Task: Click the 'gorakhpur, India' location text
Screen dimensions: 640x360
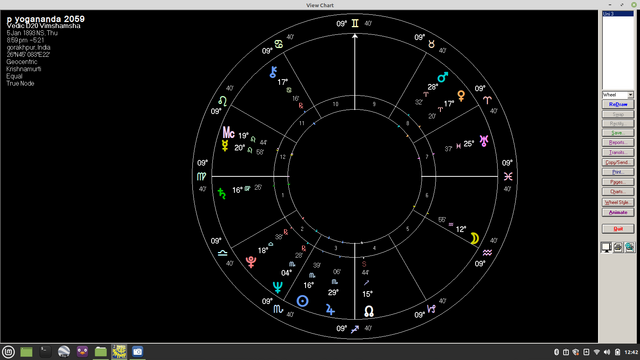Action: (29, 47)
